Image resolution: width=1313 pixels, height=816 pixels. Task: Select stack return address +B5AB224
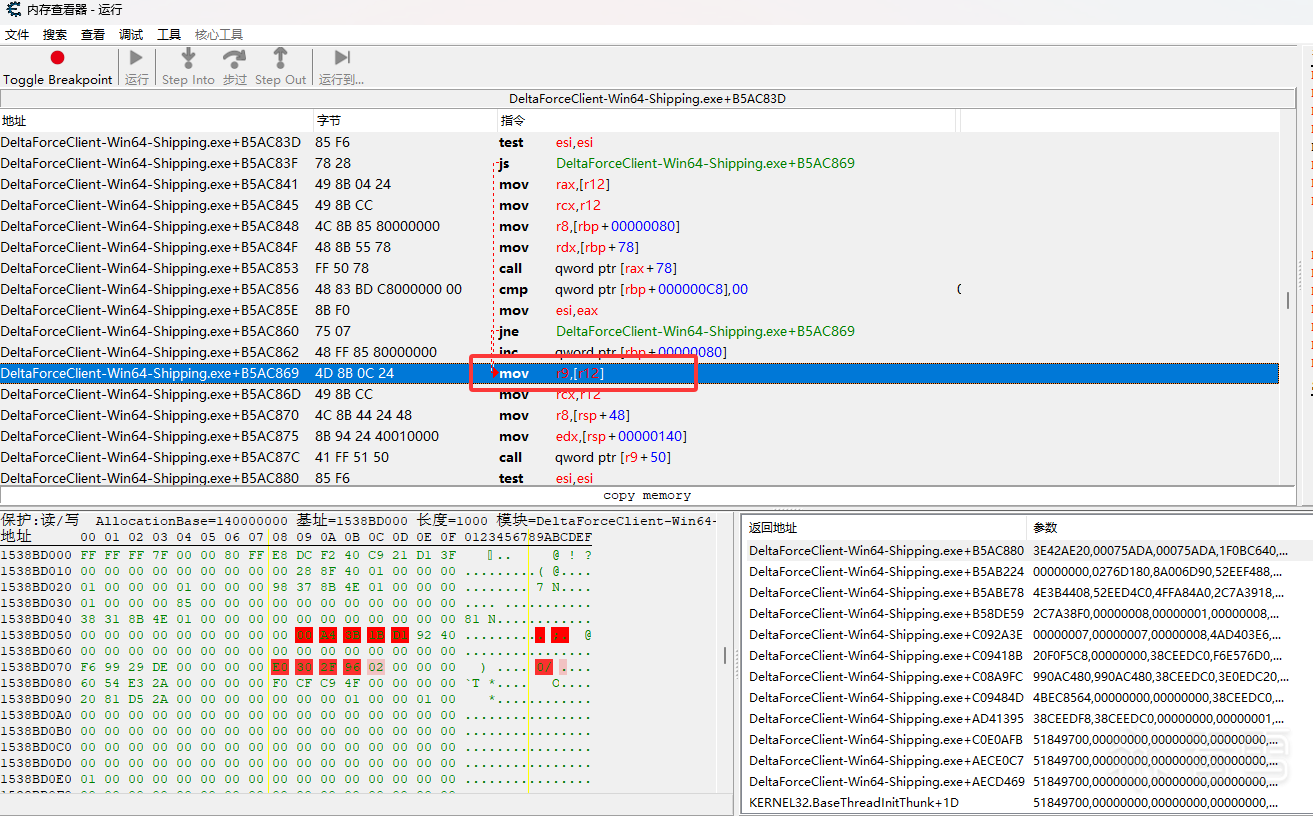[1028, 571]
